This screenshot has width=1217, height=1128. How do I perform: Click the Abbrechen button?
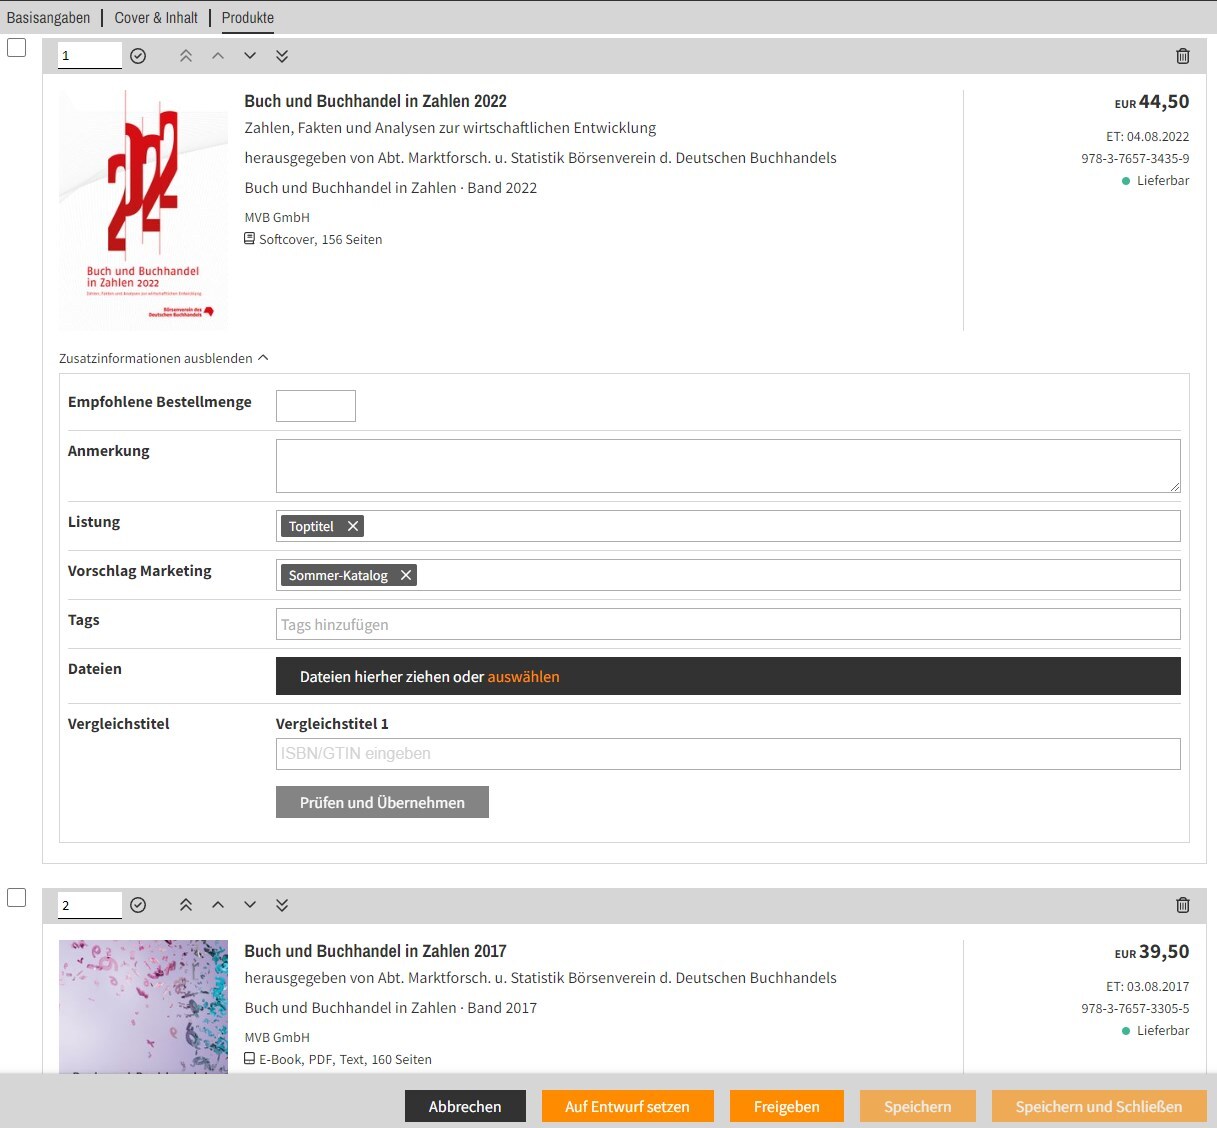pyautogui.click(x=465, y=1106)
